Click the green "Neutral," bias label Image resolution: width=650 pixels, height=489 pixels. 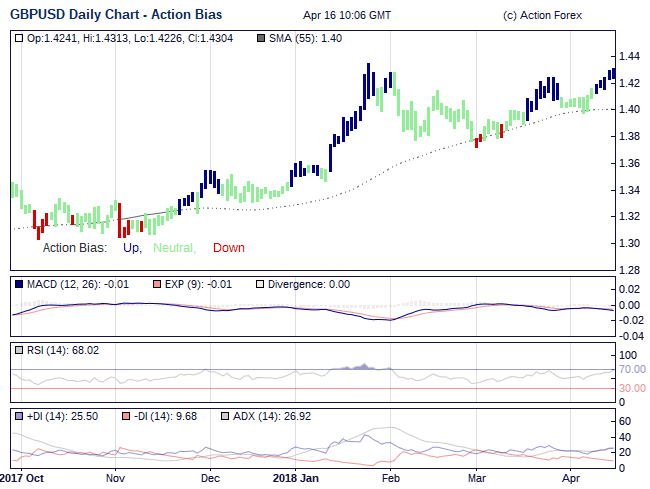[x=174, y=248]
